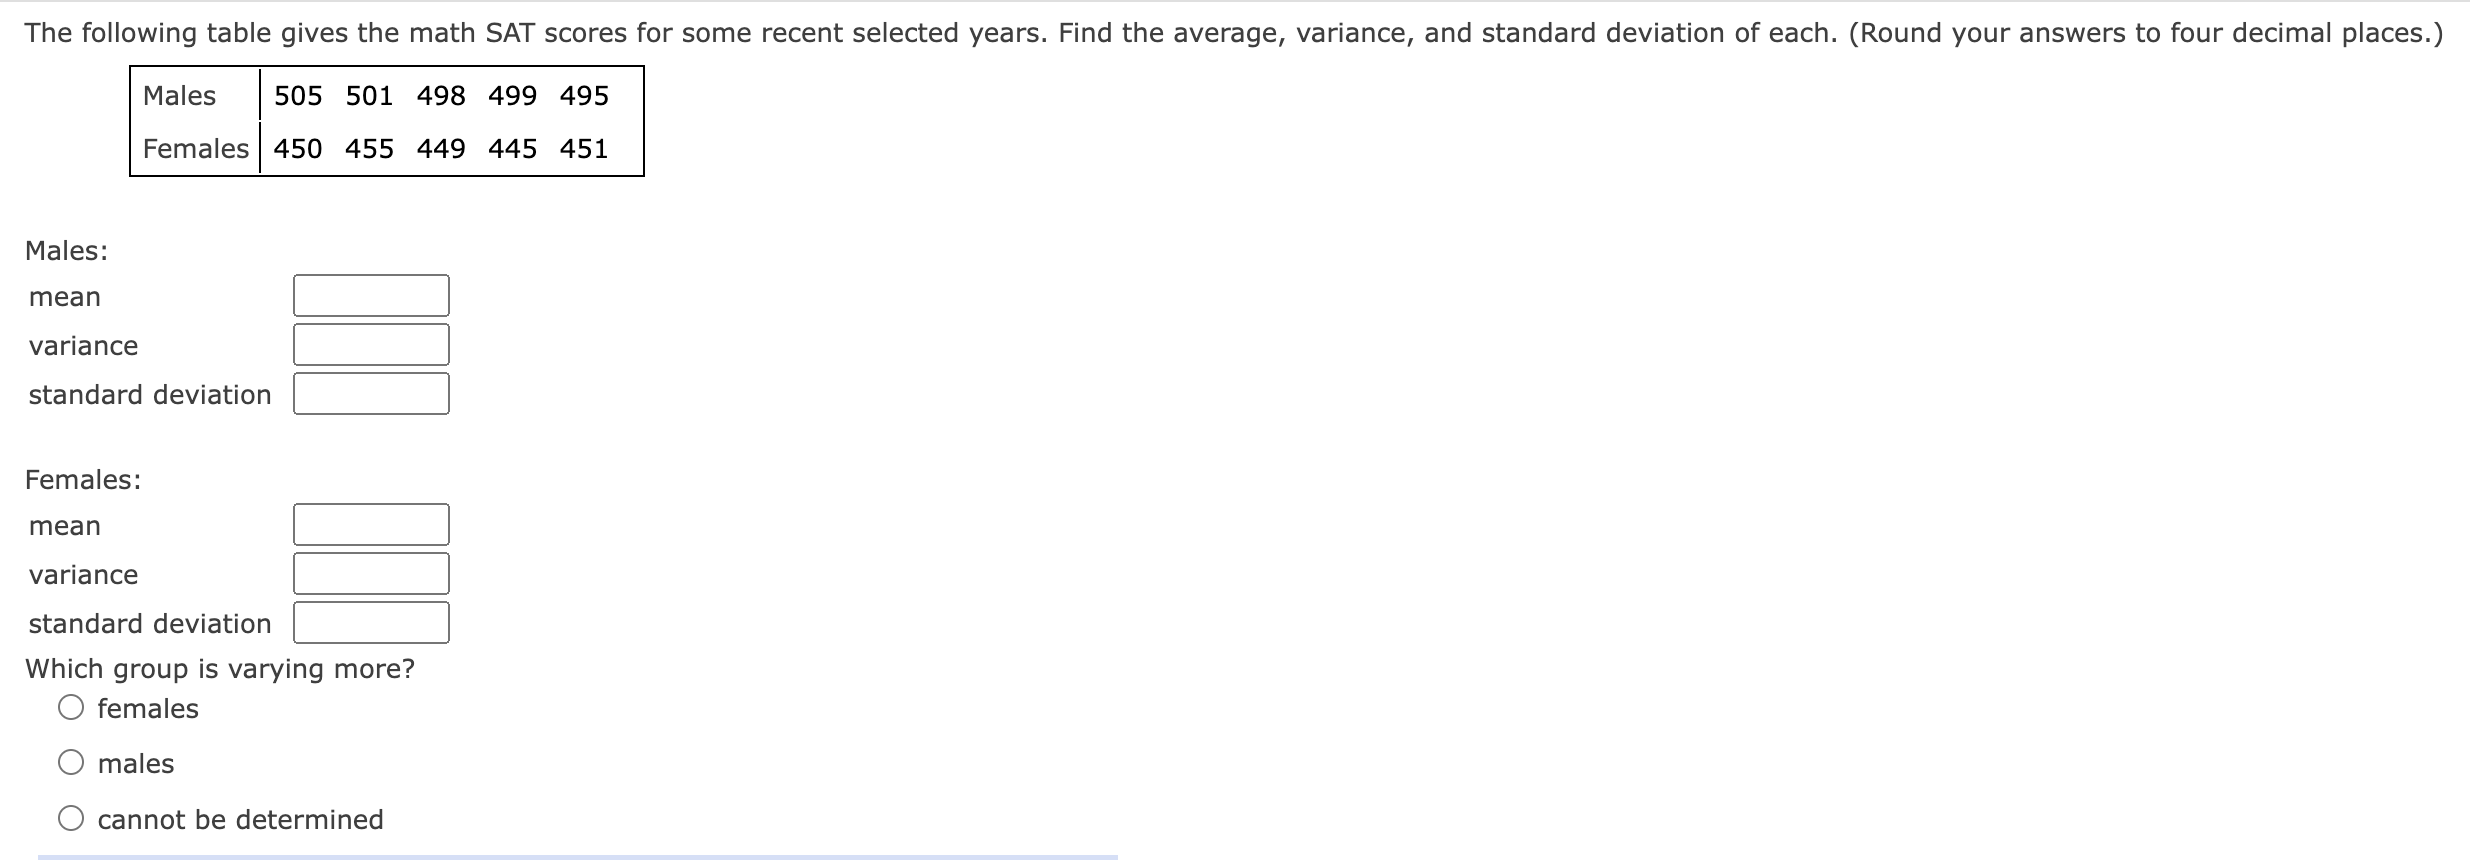This screenshot has width=2470, height=860.
Task: Click the Males mean input field
Action: tap(370, 294)
